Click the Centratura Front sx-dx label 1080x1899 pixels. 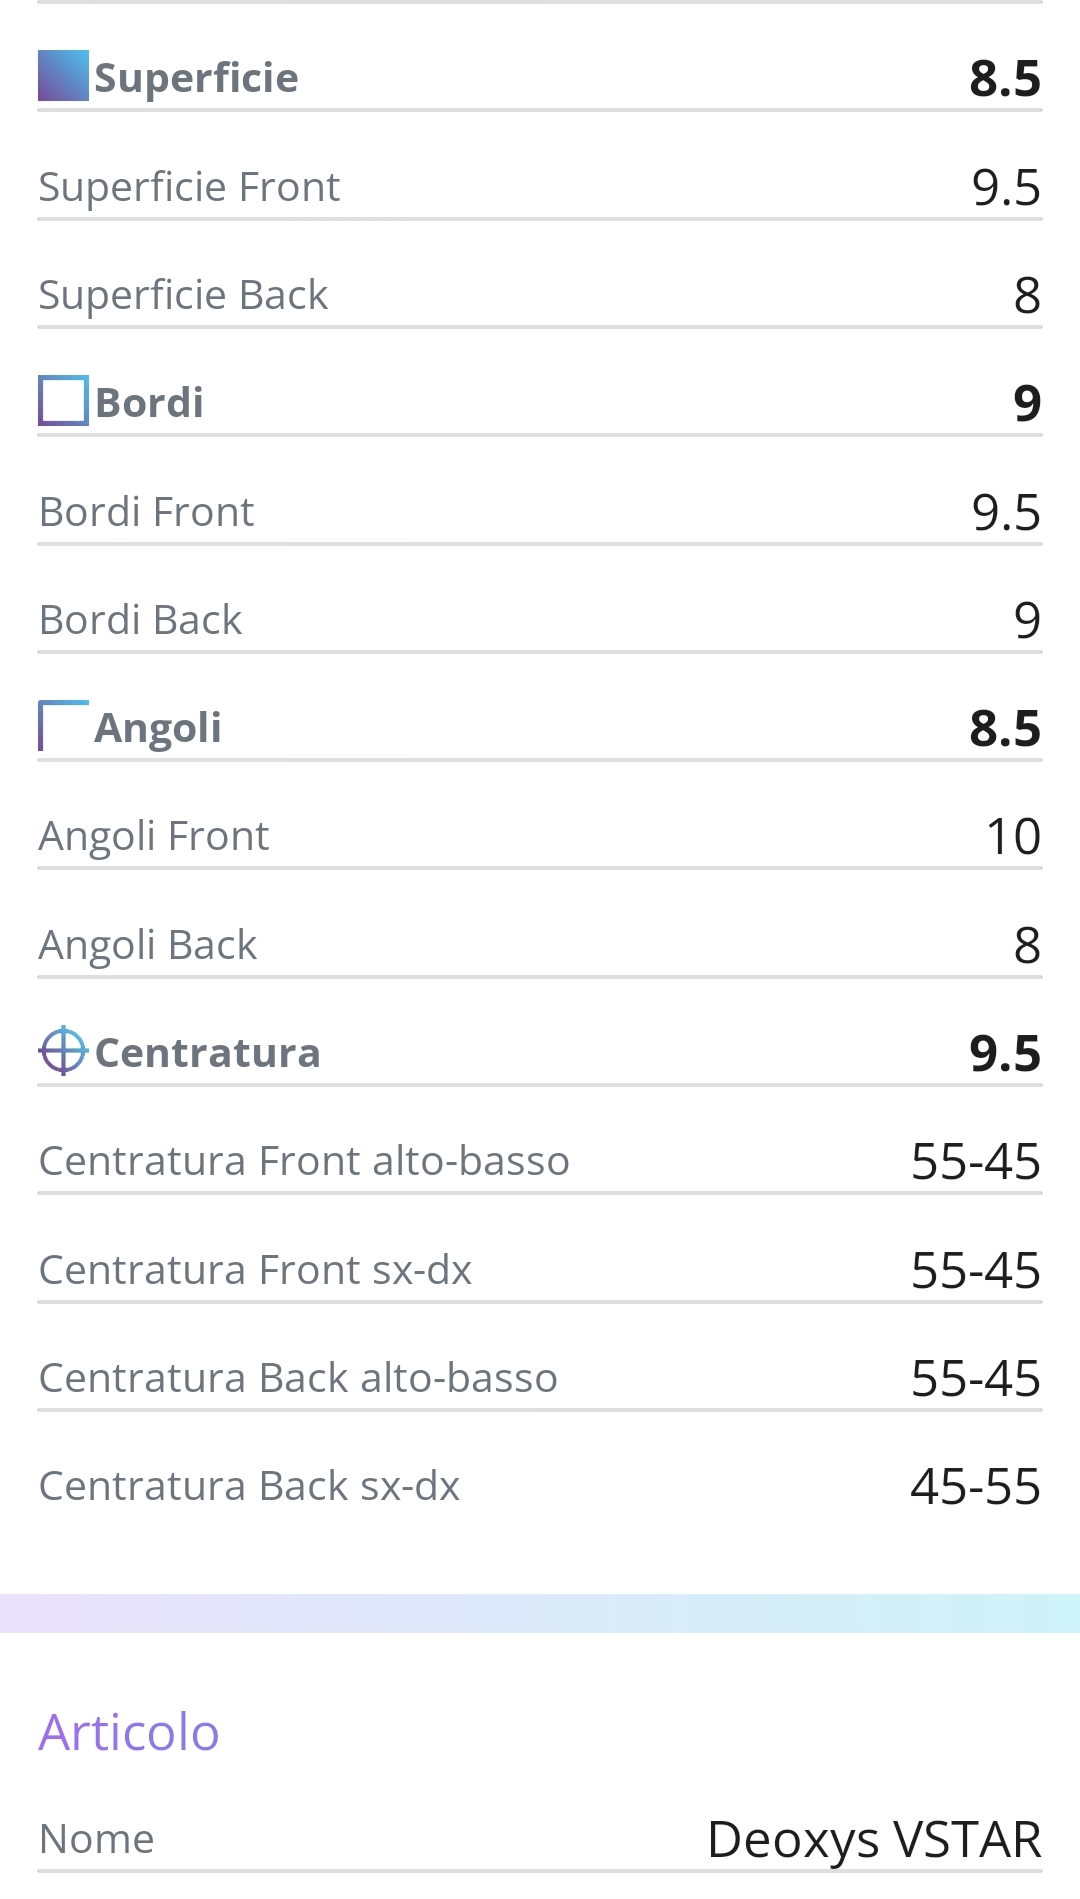[255, 1270]
